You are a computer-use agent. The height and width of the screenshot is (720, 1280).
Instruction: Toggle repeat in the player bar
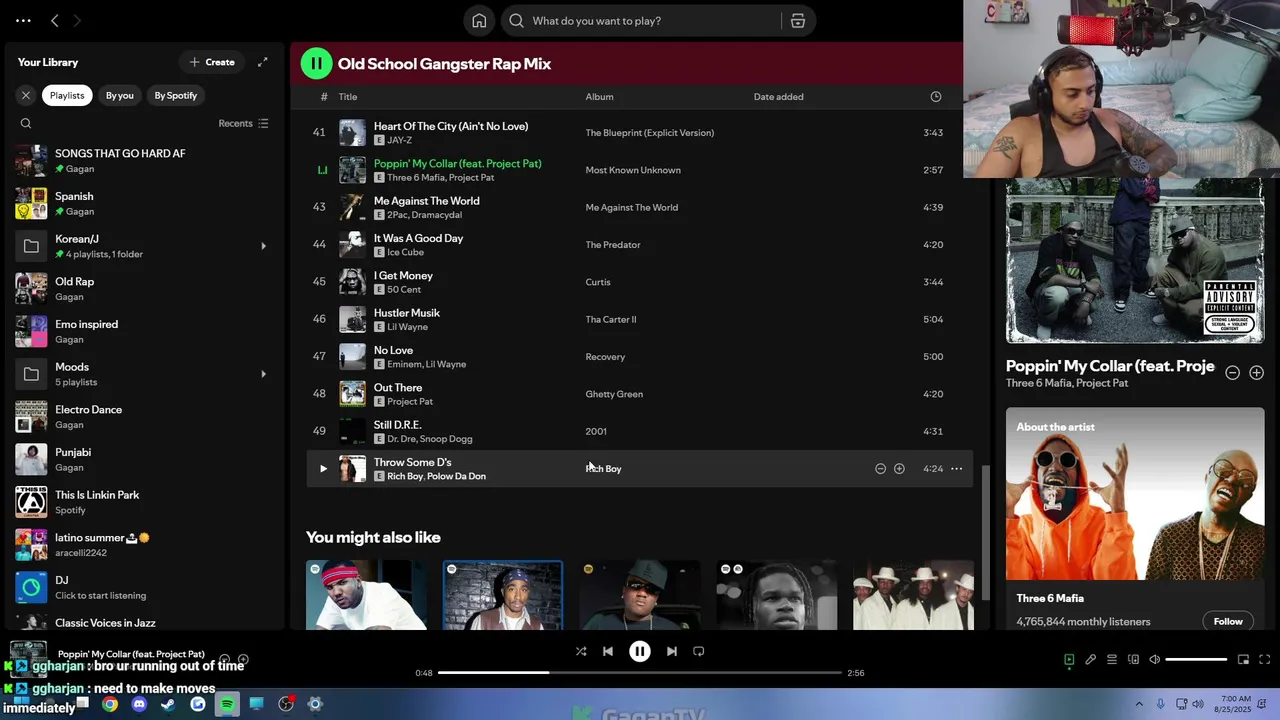699,651
